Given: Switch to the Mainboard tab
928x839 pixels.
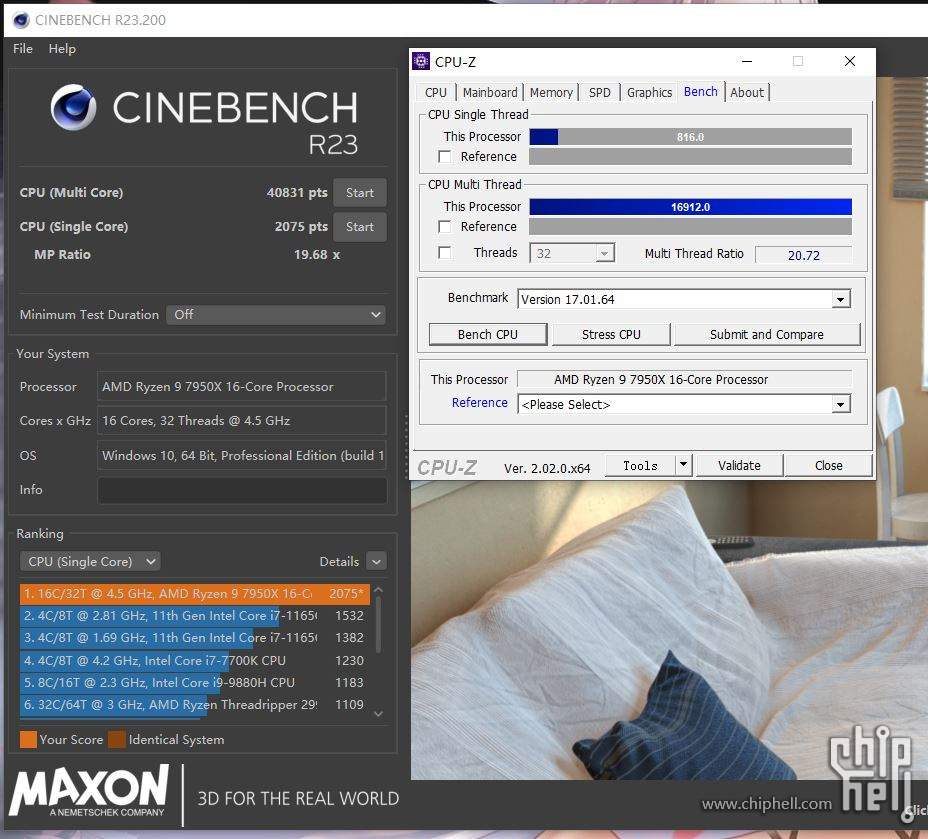Looking at the screenshot, I should click(489, 92).
